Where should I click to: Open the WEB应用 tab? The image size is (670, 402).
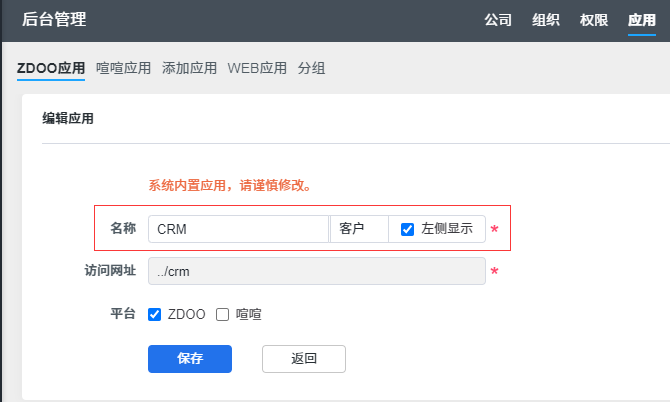pos(257,68)
